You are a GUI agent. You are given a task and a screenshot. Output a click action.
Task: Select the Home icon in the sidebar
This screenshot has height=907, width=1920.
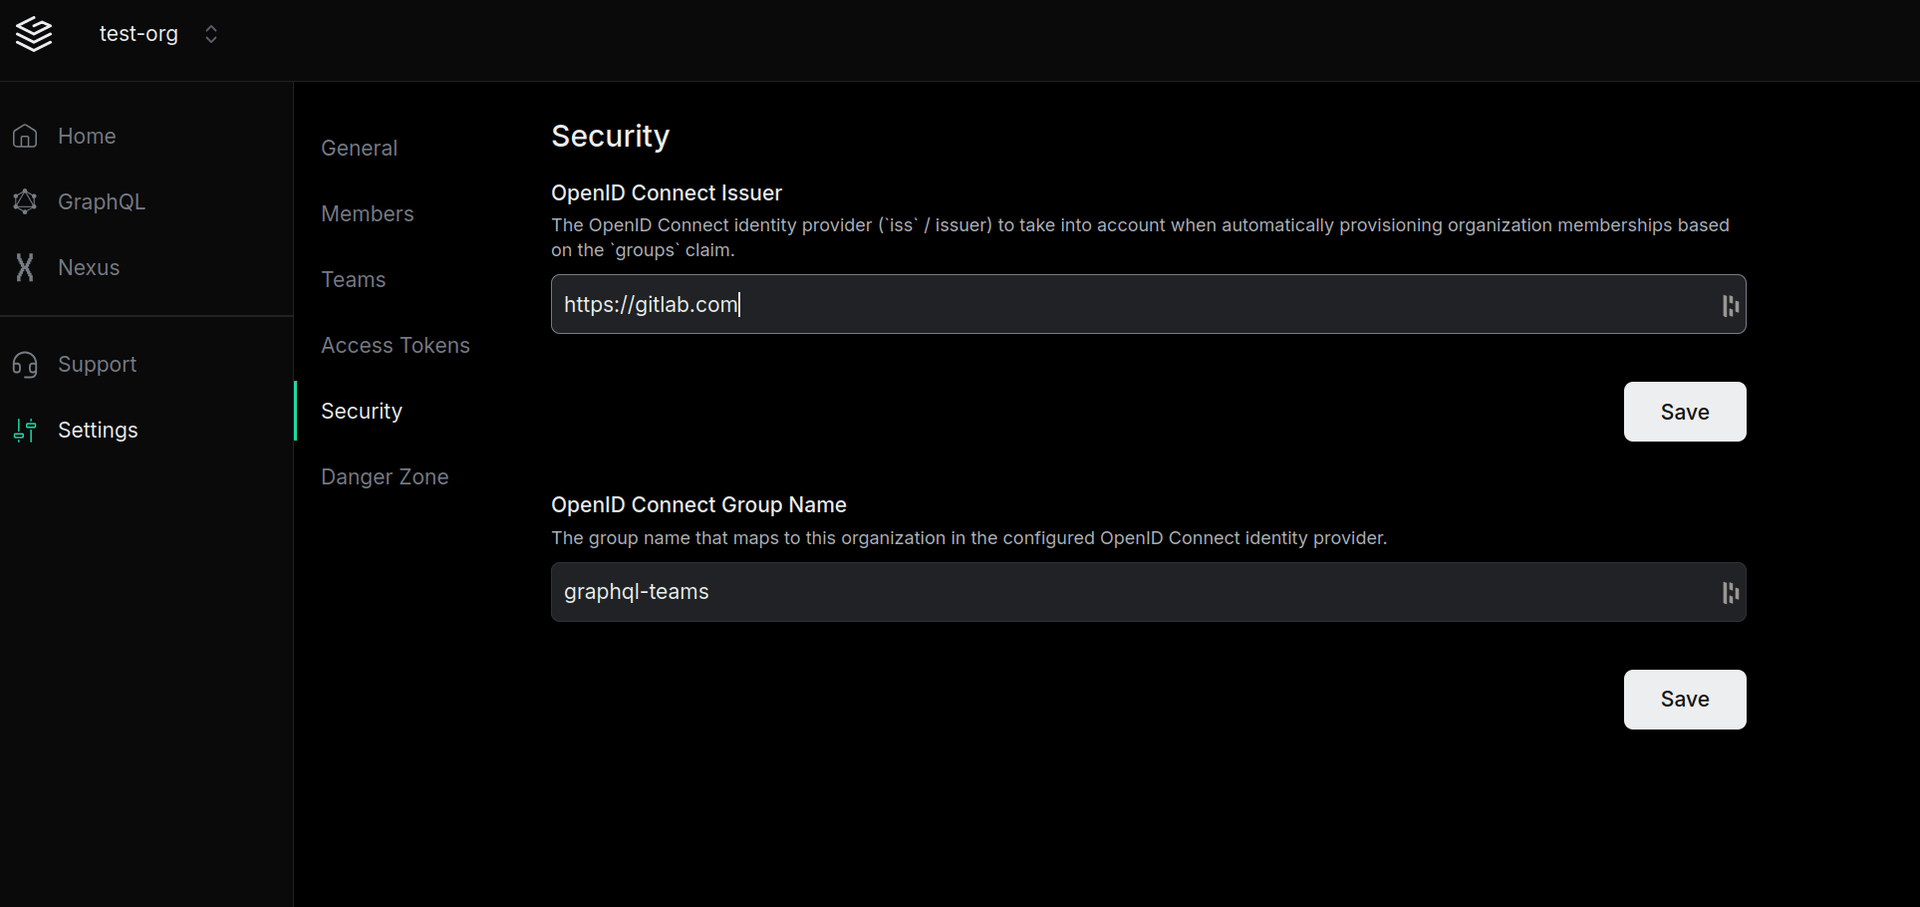click(25, 135)
